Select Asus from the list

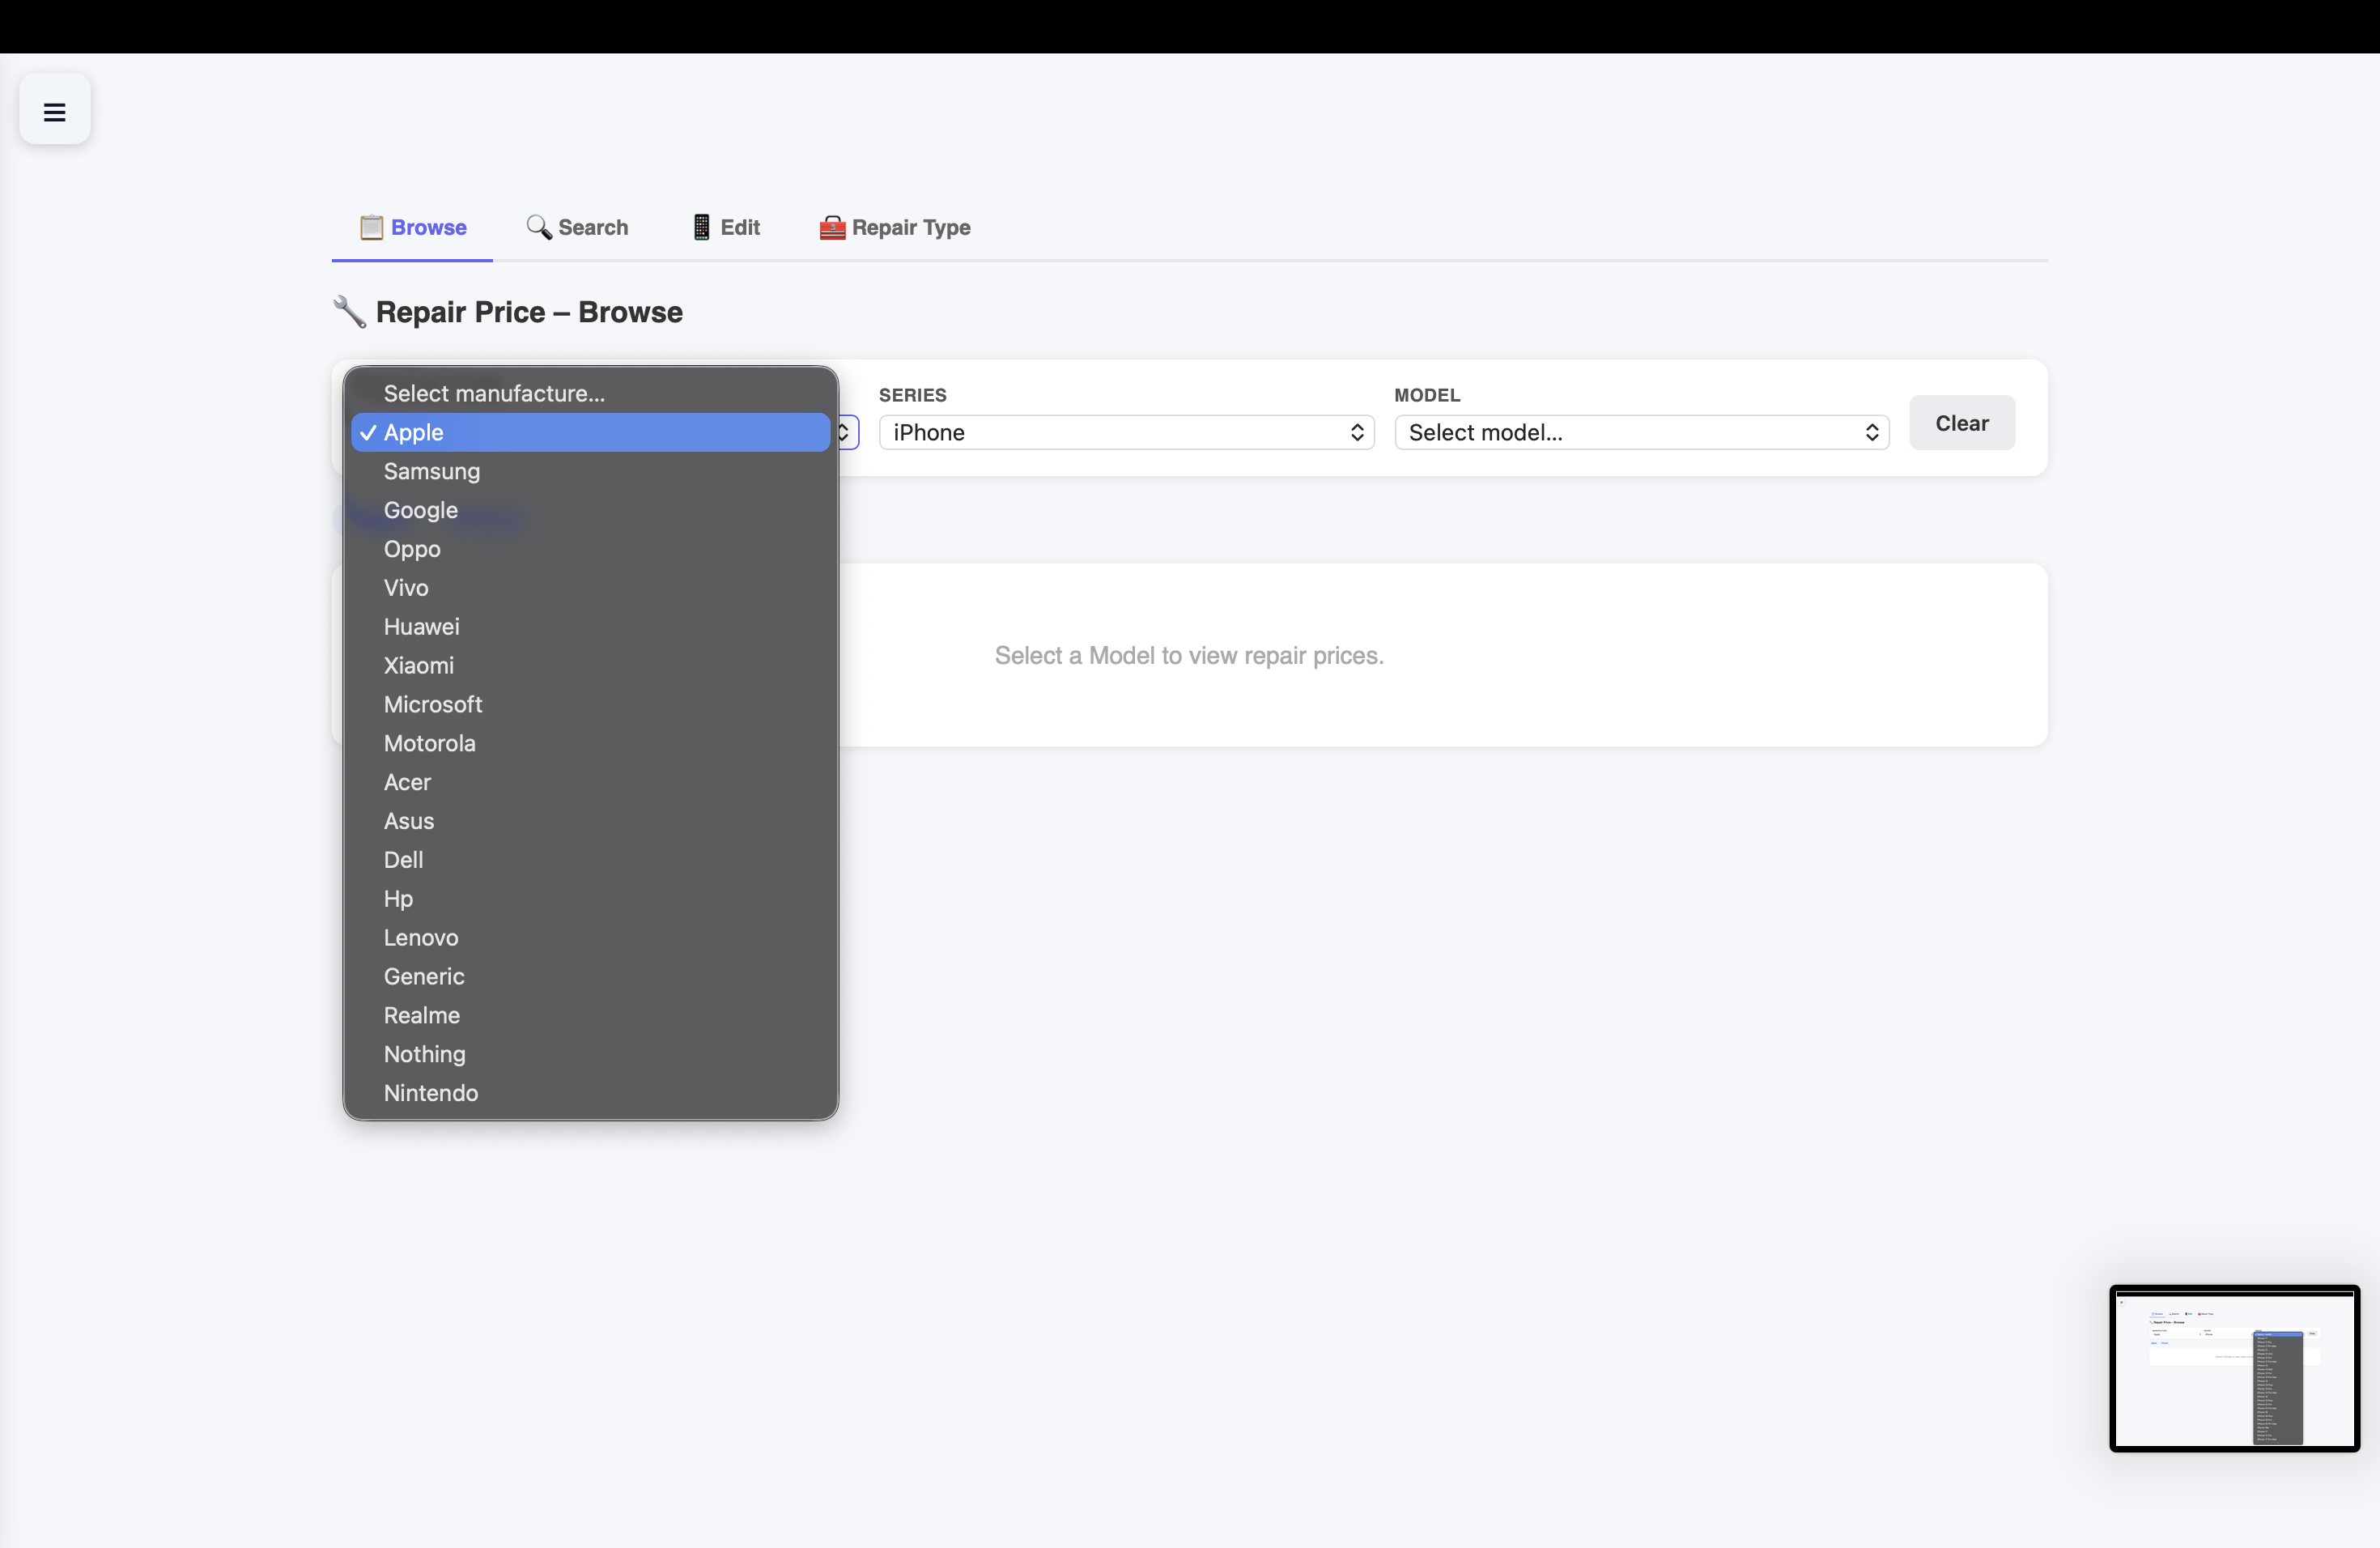tap(591, 822)
